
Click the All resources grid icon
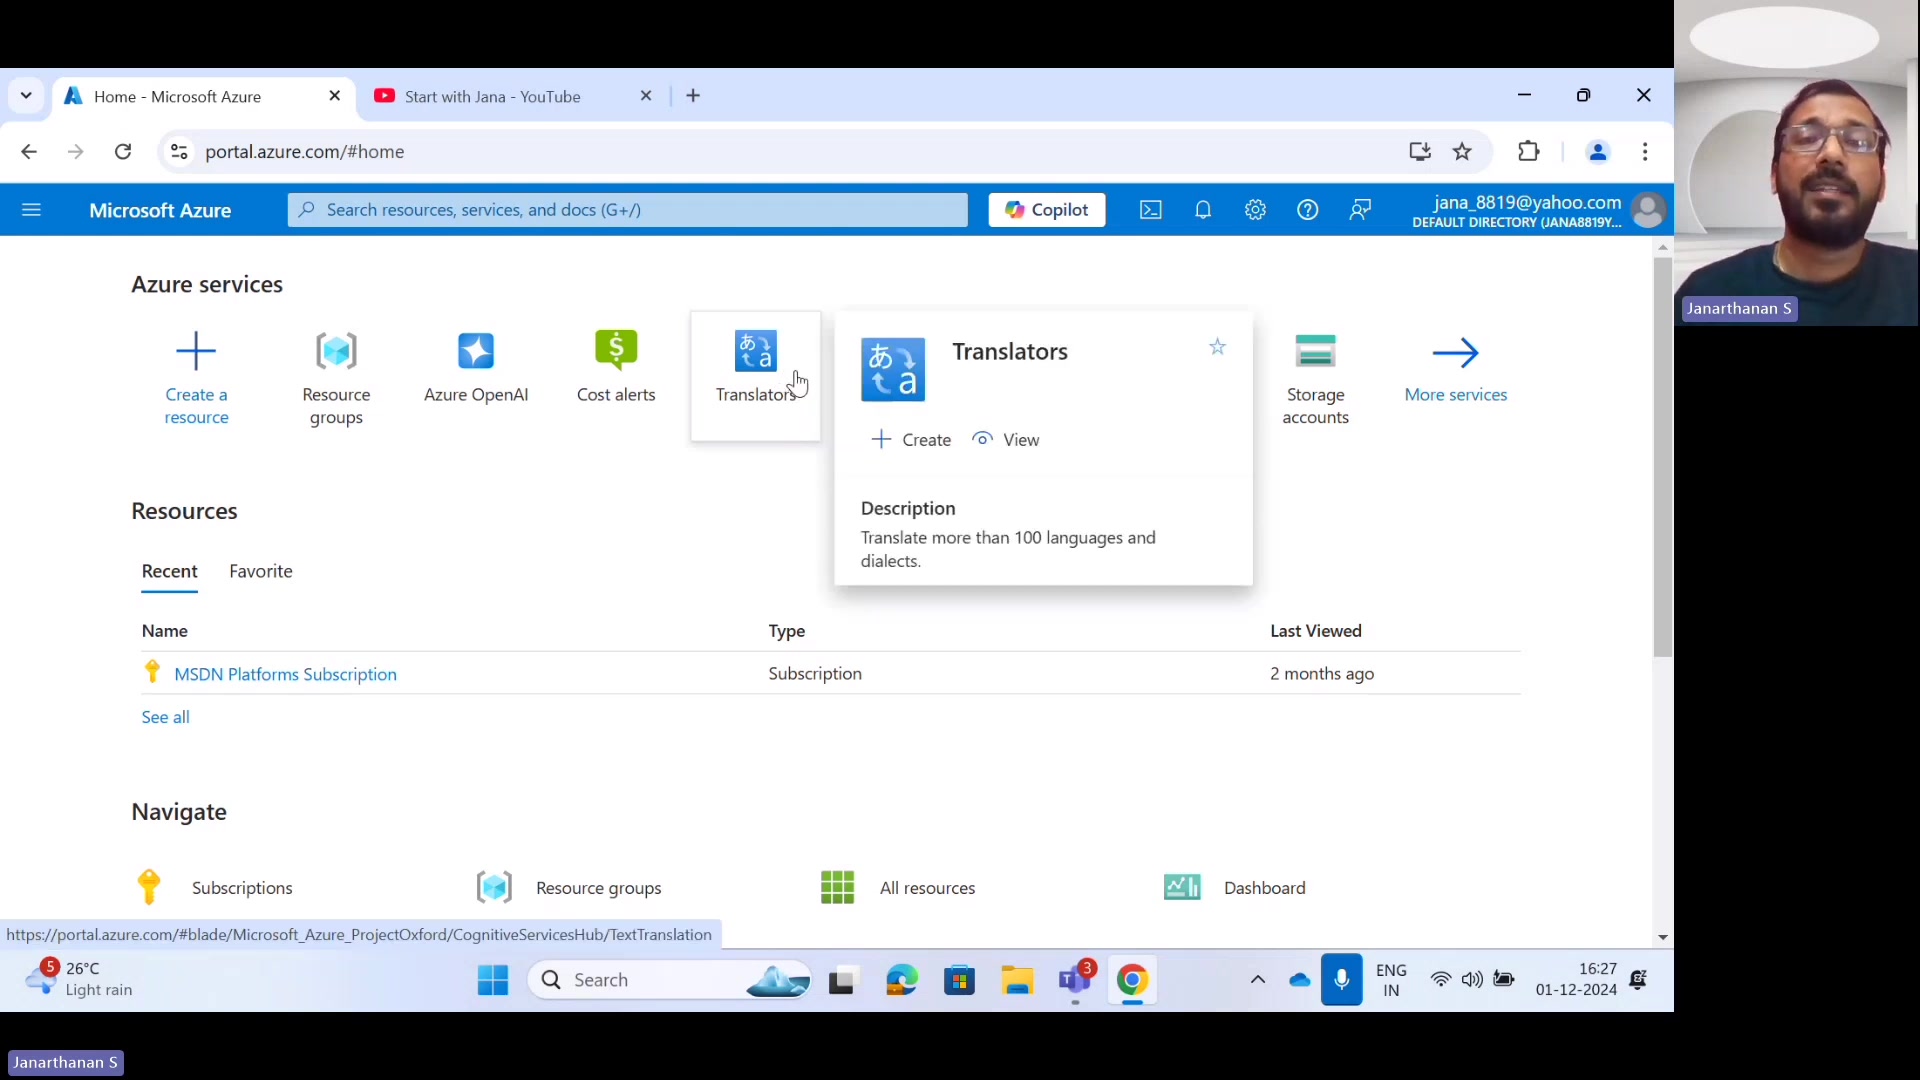pyautogui.click(x=837, y=887)
